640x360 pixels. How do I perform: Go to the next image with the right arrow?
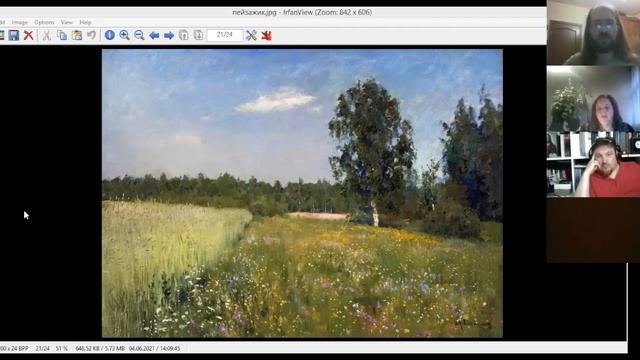(169, 36)
